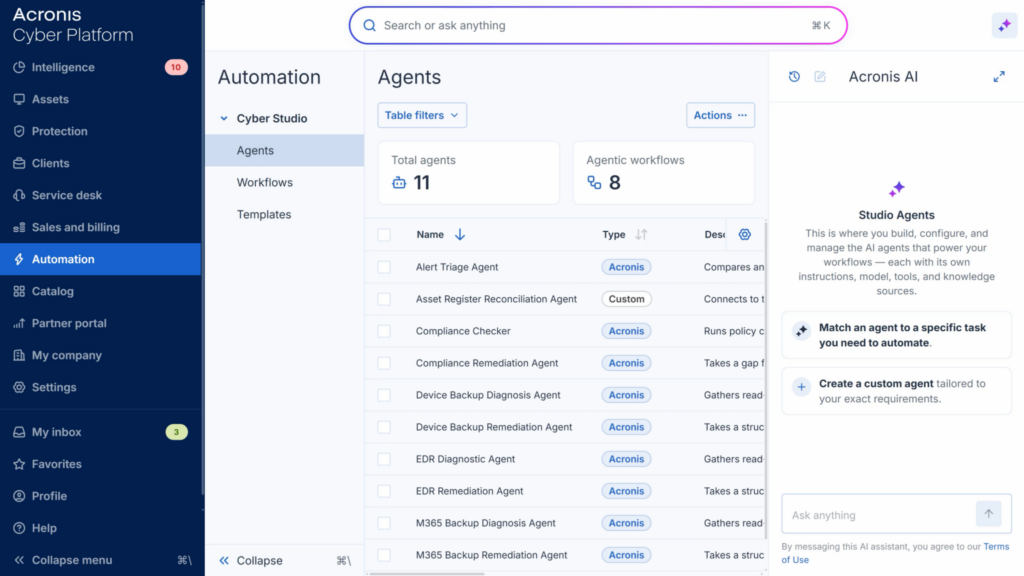The width and height of the screenshot is (1024, 576).
Task: Open the Table filters dropdown
Action: point(422,115)
